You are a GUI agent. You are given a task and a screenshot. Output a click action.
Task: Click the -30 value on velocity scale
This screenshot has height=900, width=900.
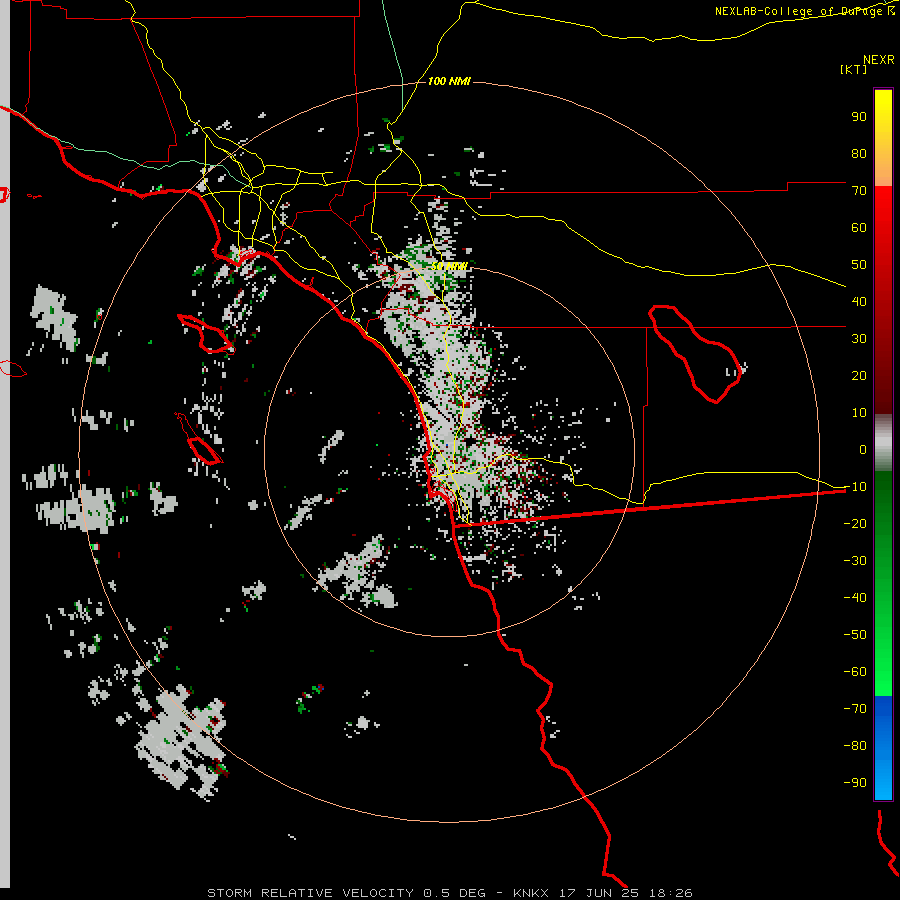coord(855,560)
